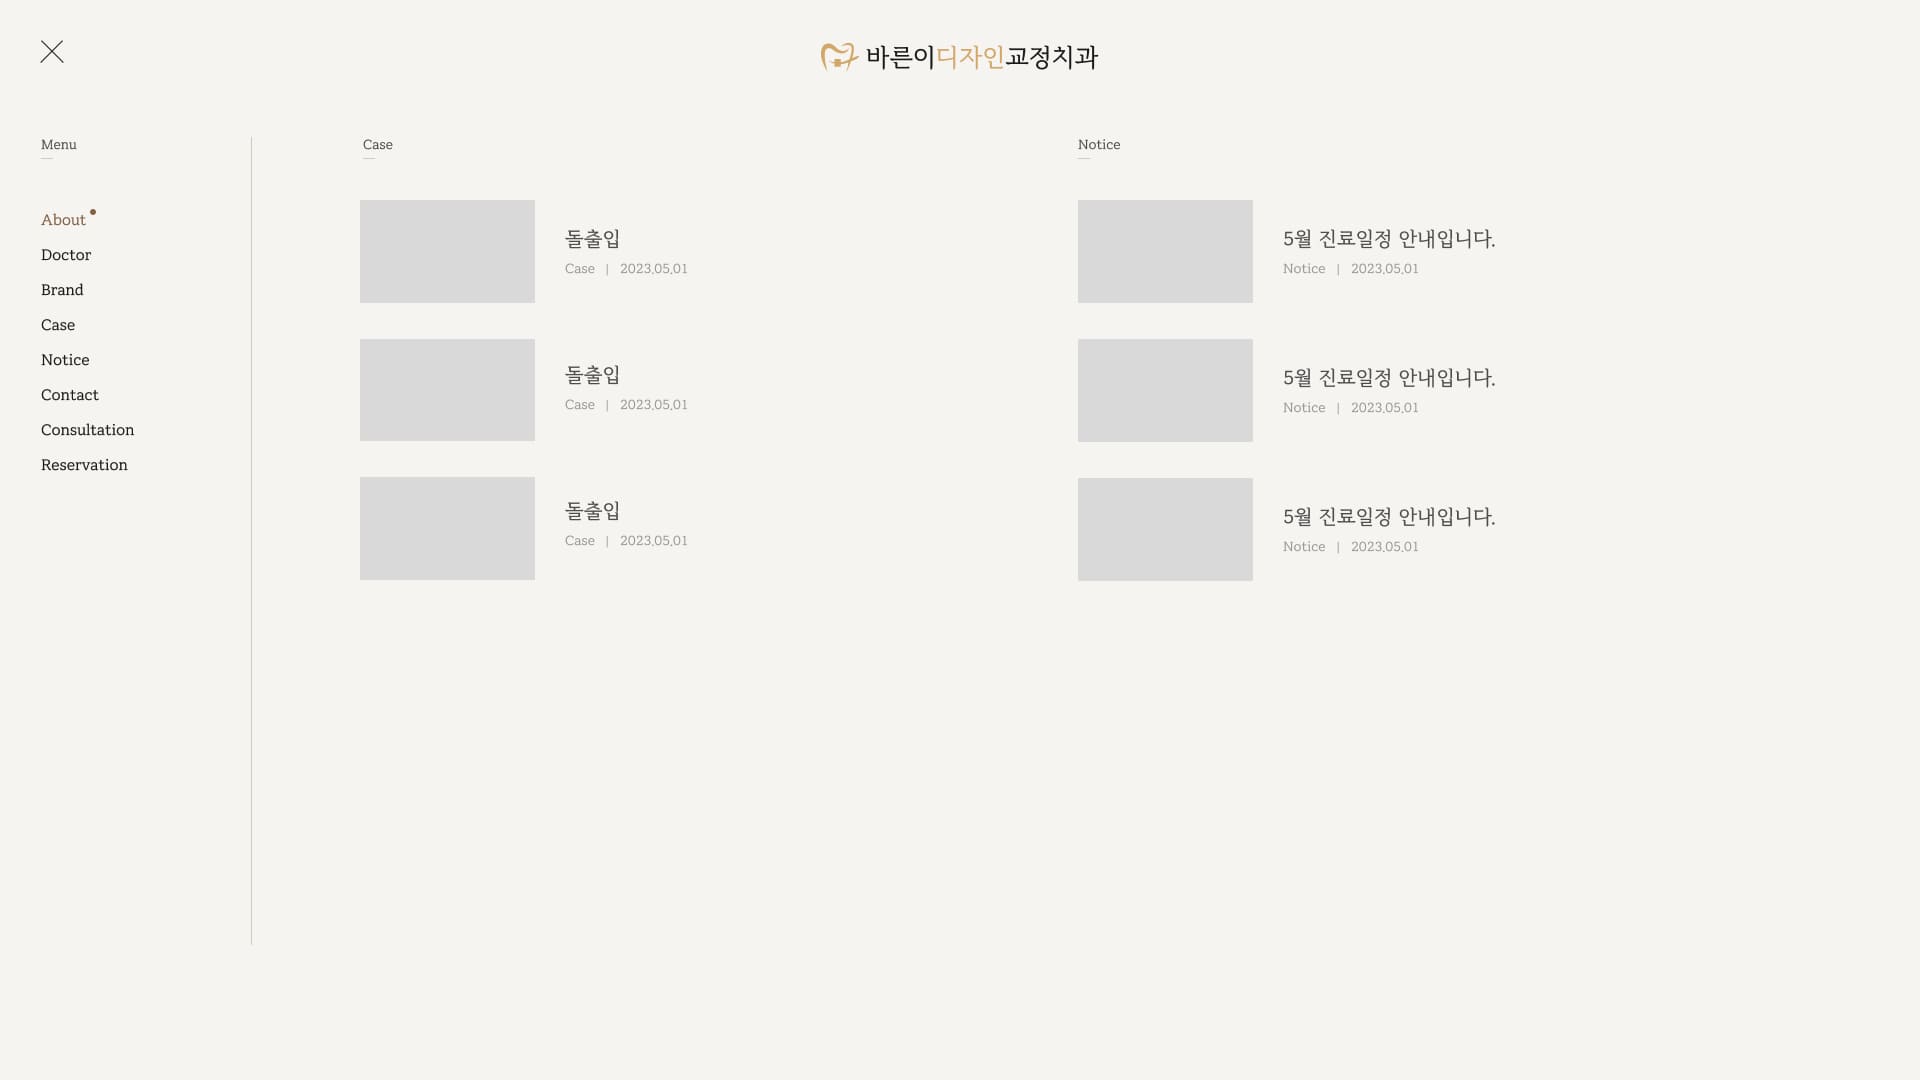Open the Reservation page link
This screenshot has width=1920, height=1080.
tap(84, 465)
